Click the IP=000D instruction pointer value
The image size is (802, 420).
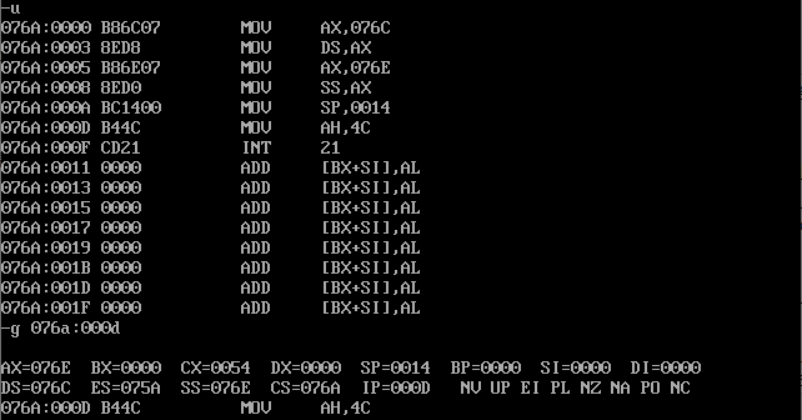(396, 388)
